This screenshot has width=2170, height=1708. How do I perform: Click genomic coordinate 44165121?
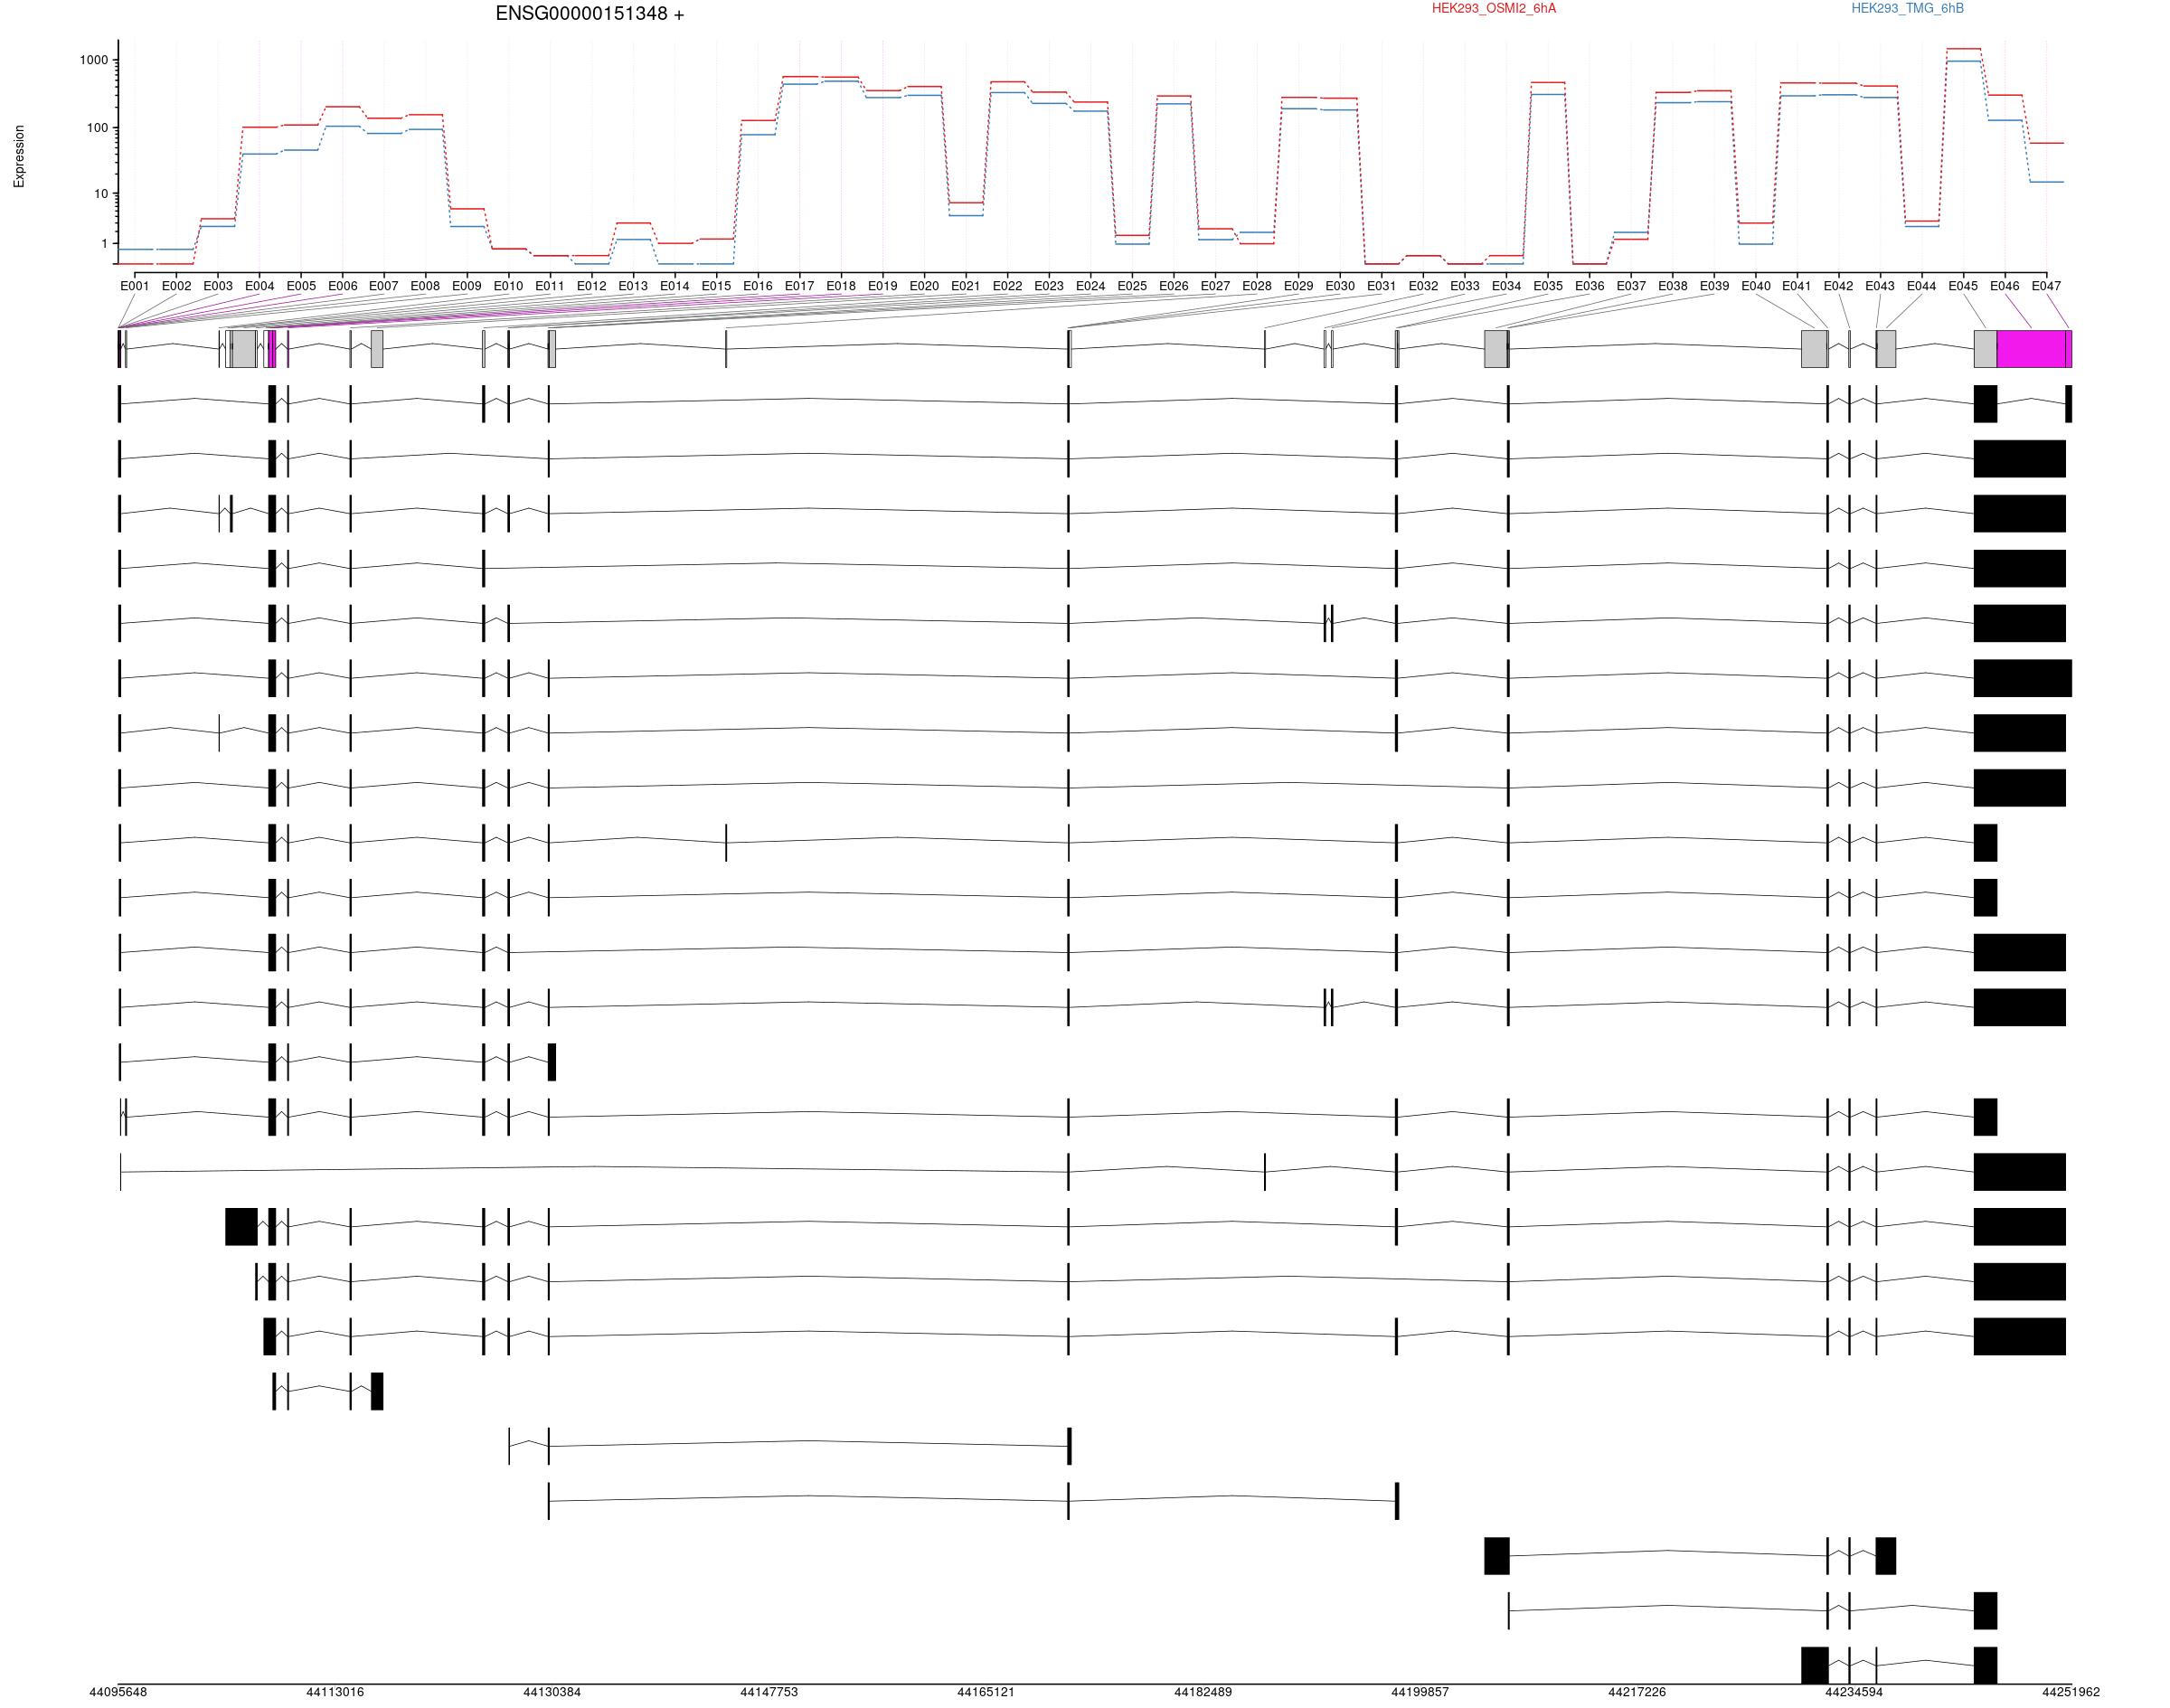coord(986,1693)
